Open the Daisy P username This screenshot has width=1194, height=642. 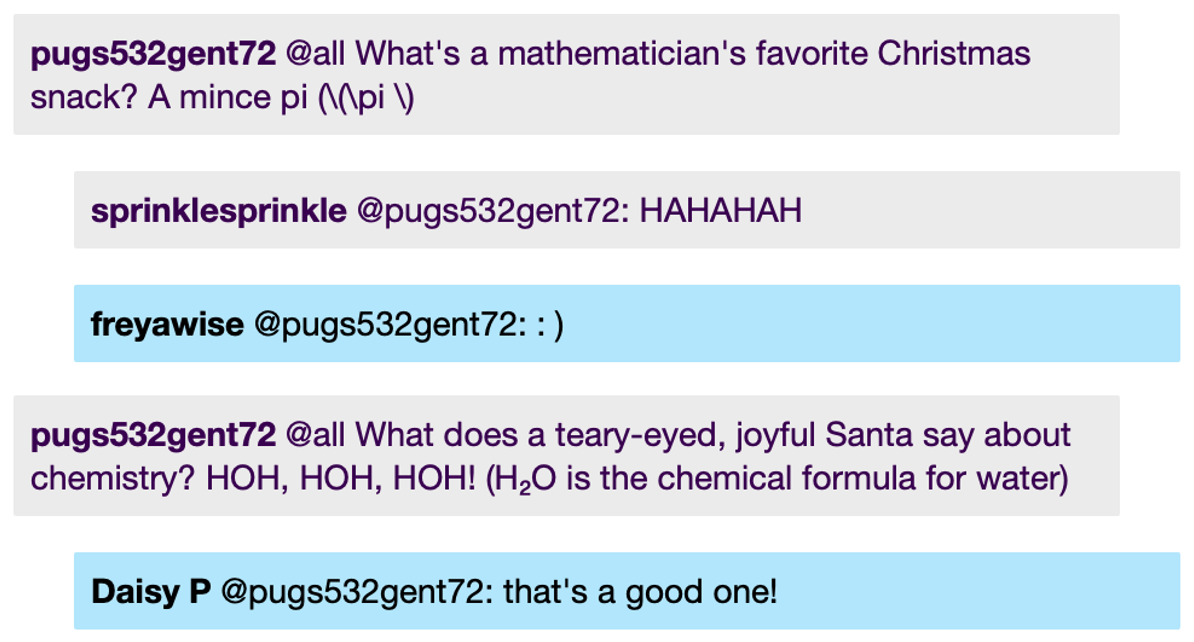coord(151,592)
